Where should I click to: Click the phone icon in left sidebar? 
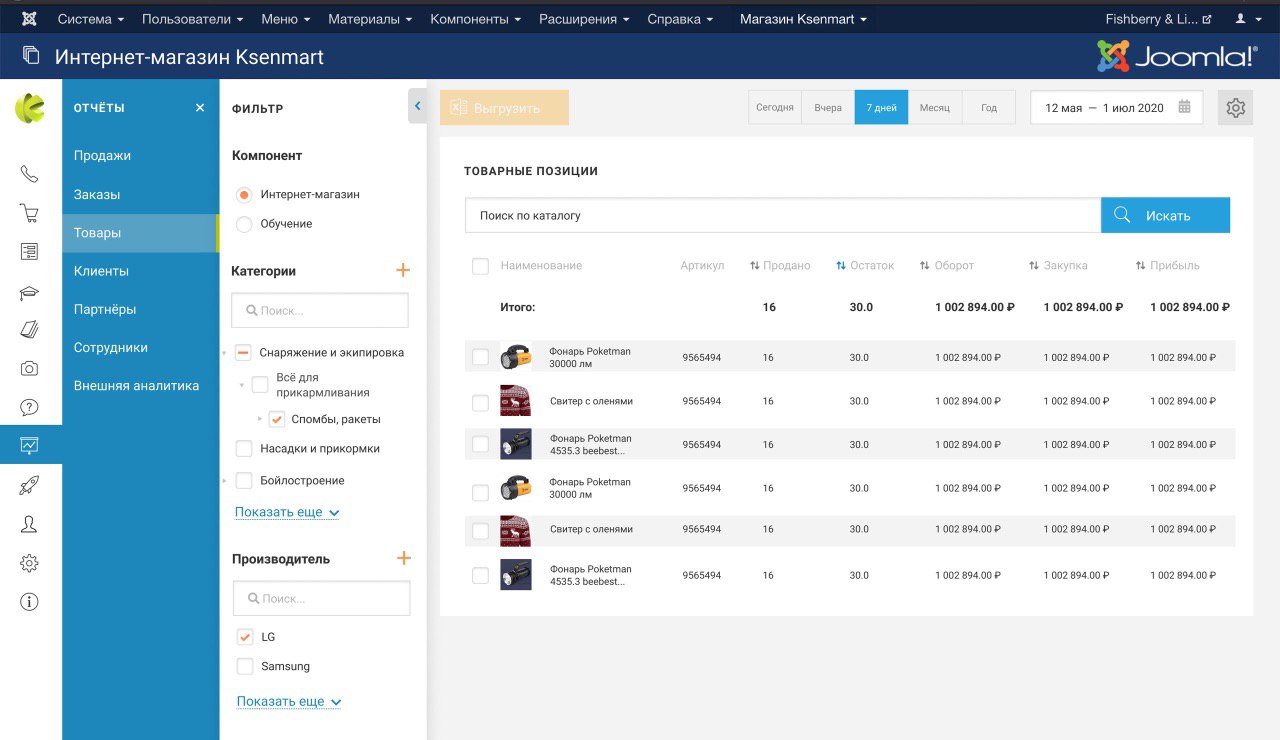pos(30,174)
